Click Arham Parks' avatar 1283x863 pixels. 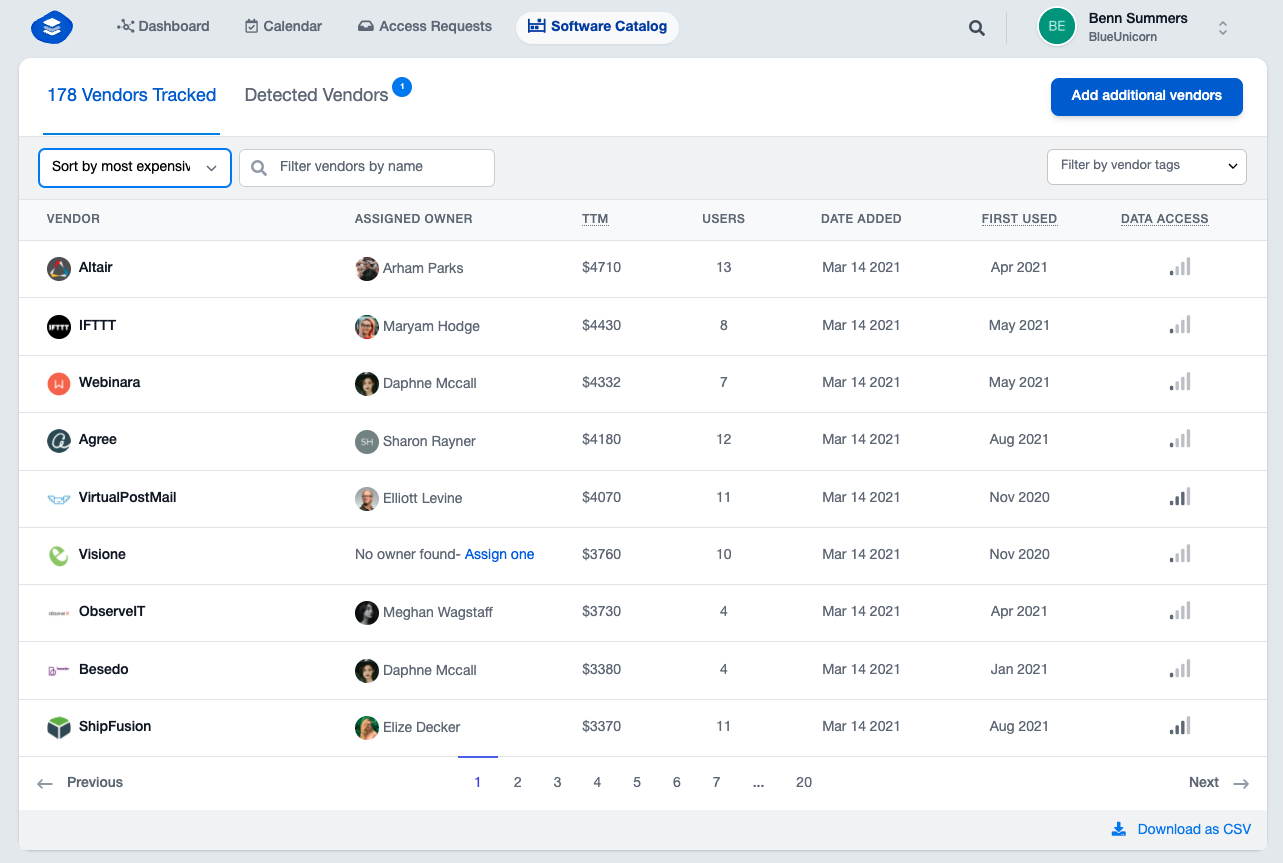pyautogui.click(x=367, y=268)
